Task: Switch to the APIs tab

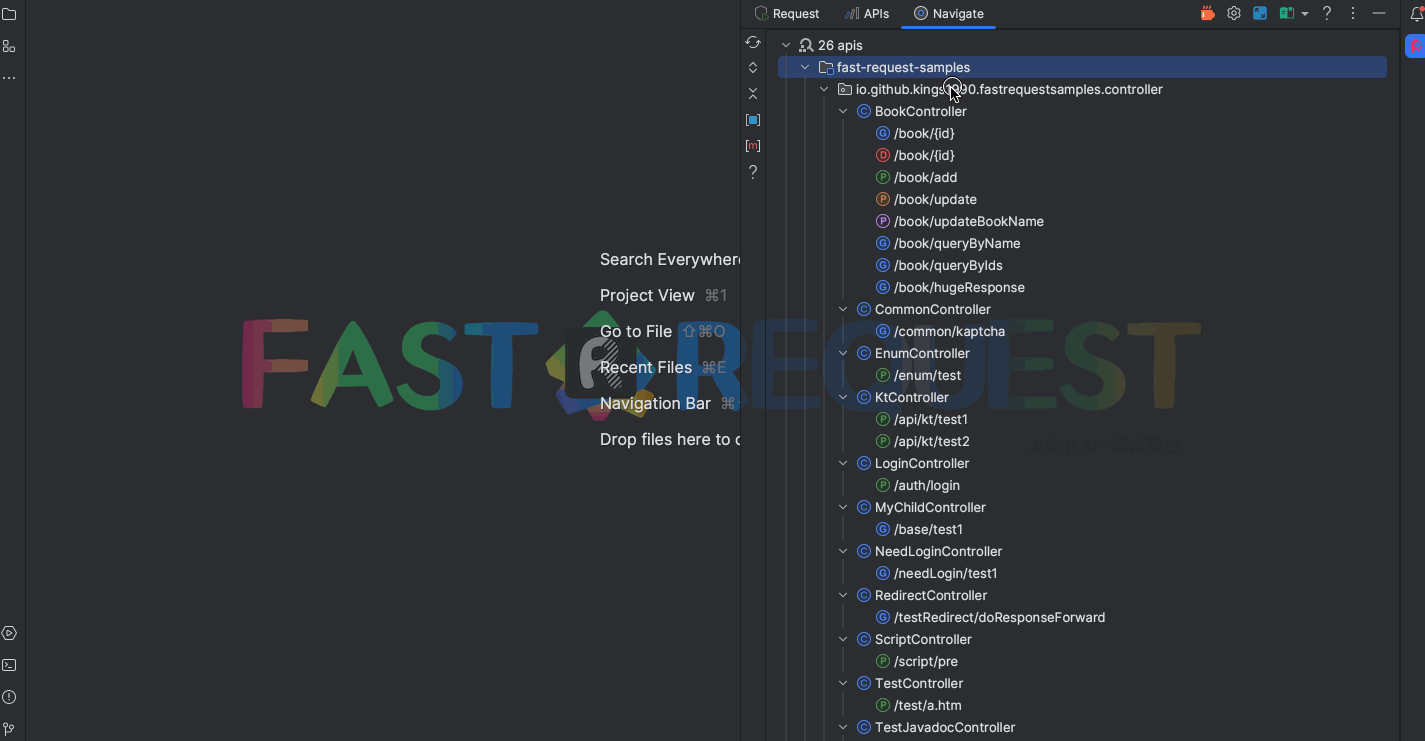Action: pos(867,14)
